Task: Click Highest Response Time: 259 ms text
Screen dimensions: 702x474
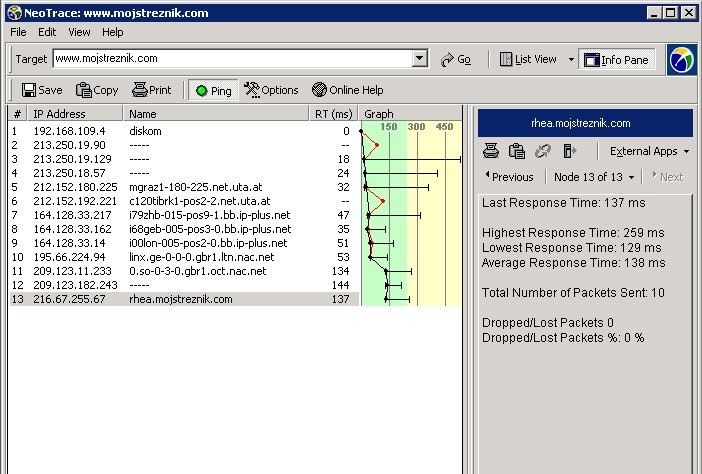Action: coord(573,233)
